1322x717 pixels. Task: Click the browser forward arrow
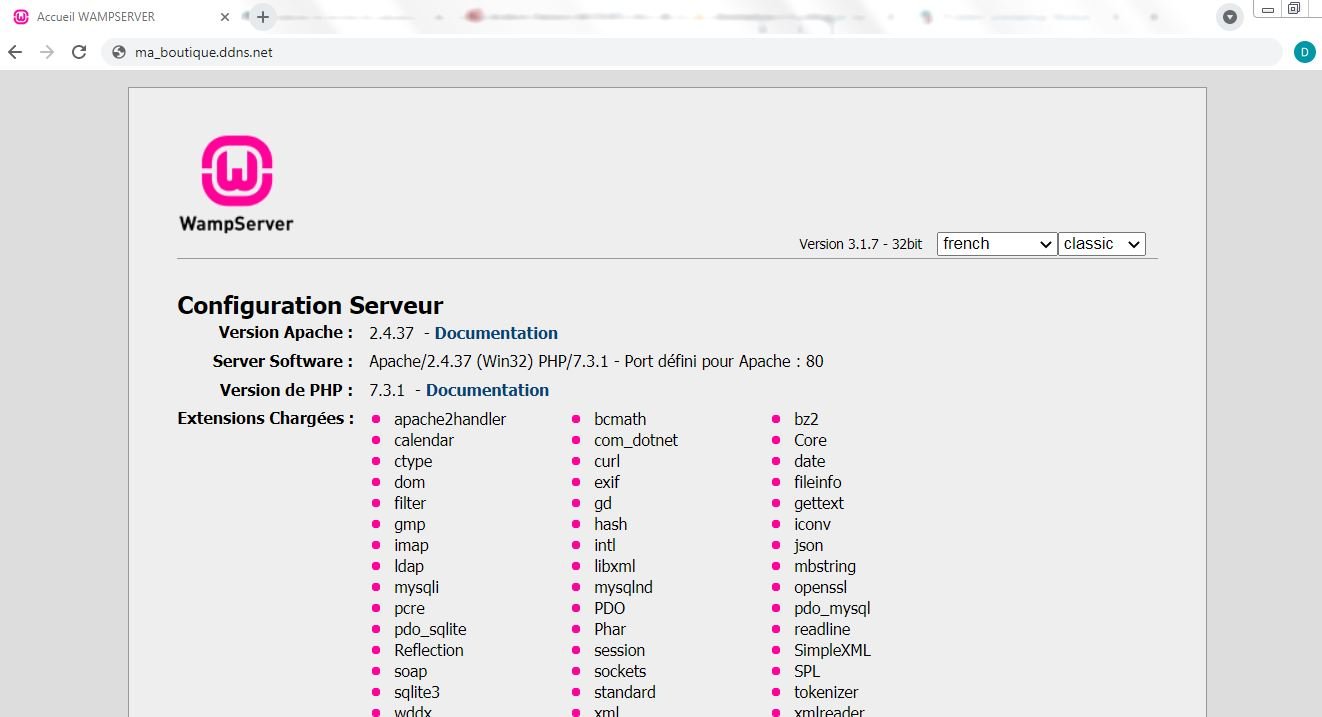point(47,52)
